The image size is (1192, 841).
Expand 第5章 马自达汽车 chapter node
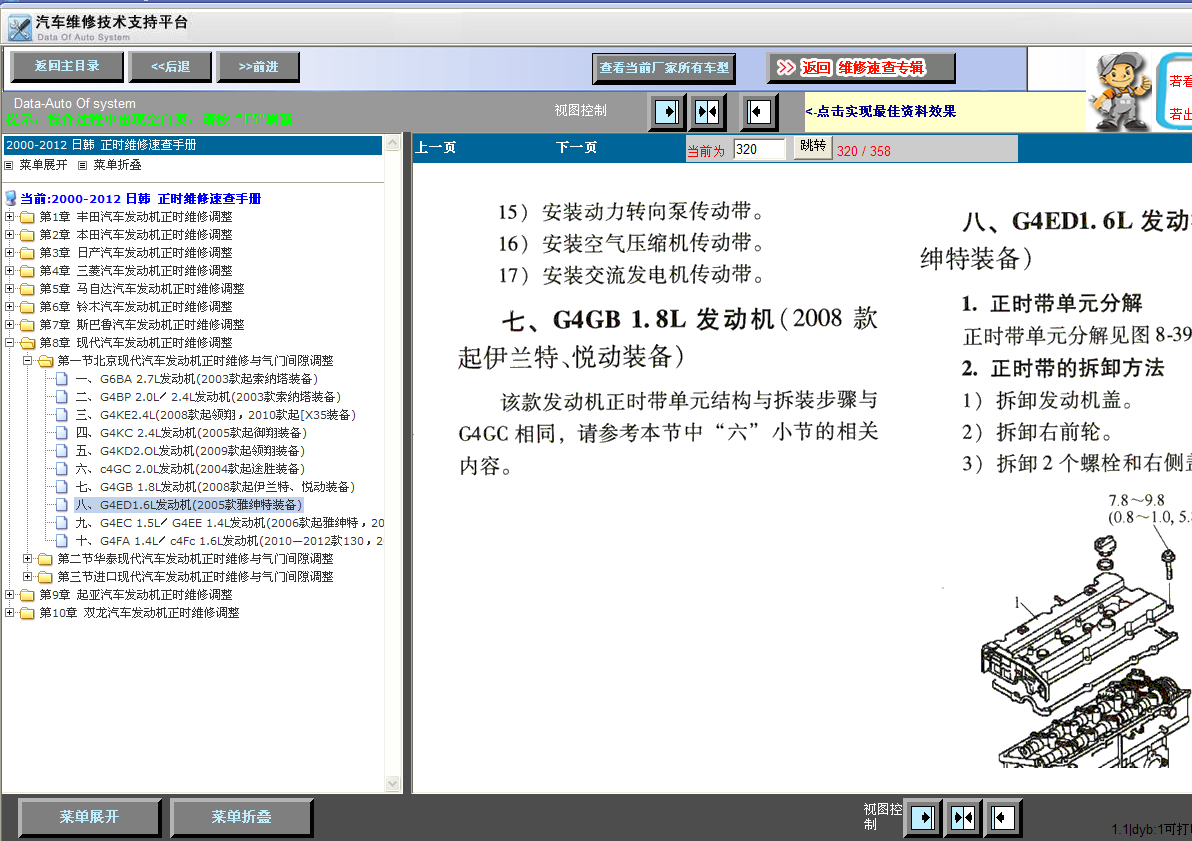coord(9,289)
